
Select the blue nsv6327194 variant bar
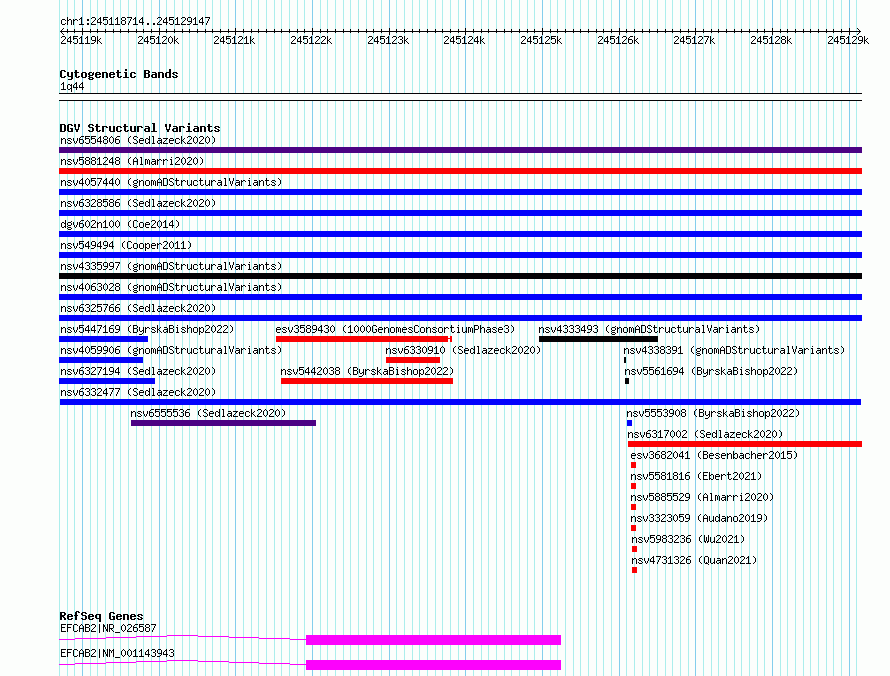[107, 381]
